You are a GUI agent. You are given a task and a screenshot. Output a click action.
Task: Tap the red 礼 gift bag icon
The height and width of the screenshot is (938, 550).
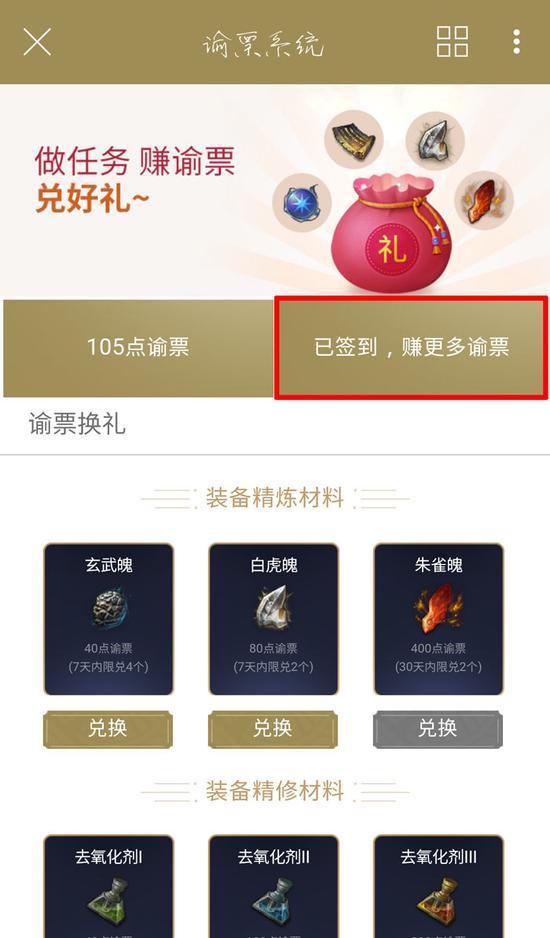click(392, 232)
